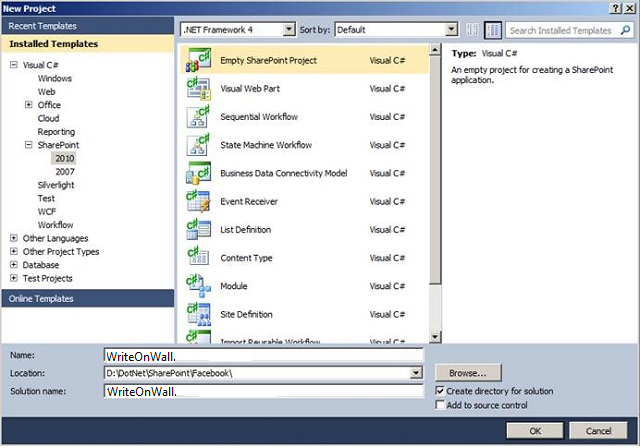Viewport: 643px width, 448px height.
Task: Select the Workflow category in tree
Action: click(x=55, y=225)
